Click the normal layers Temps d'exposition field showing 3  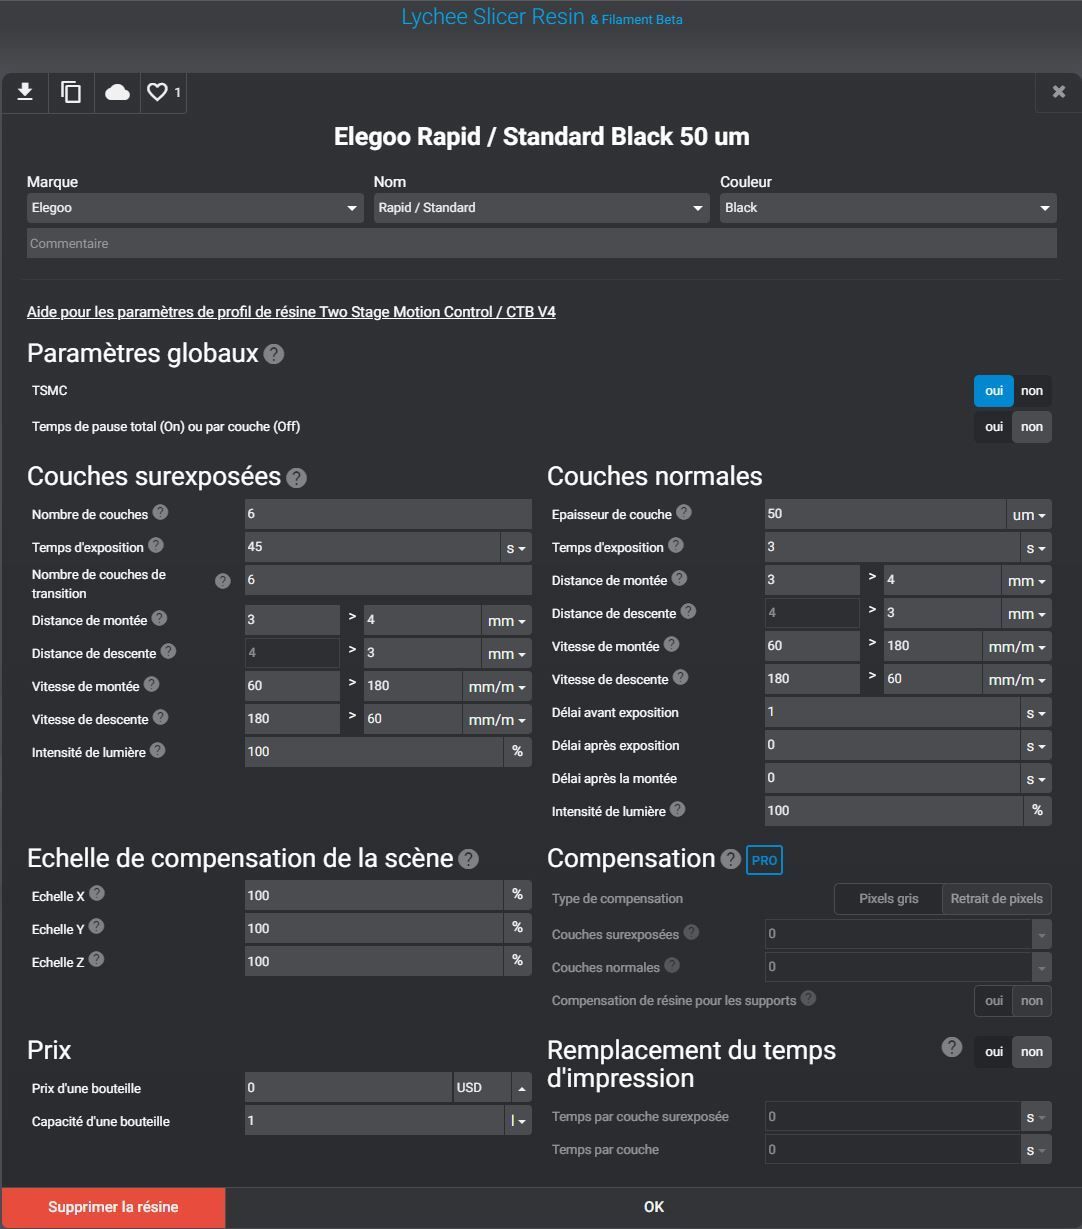click(892, 548)
